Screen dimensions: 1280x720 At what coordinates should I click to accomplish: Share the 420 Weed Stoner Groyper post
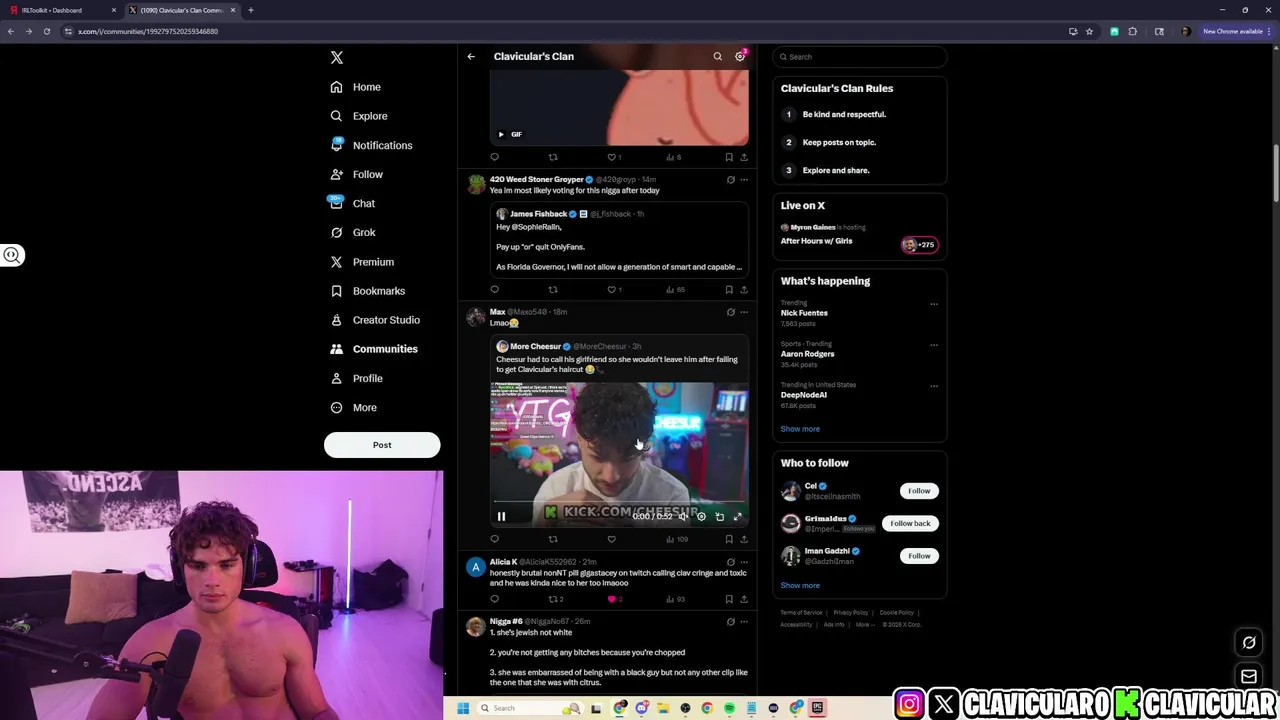pos(743,290)
